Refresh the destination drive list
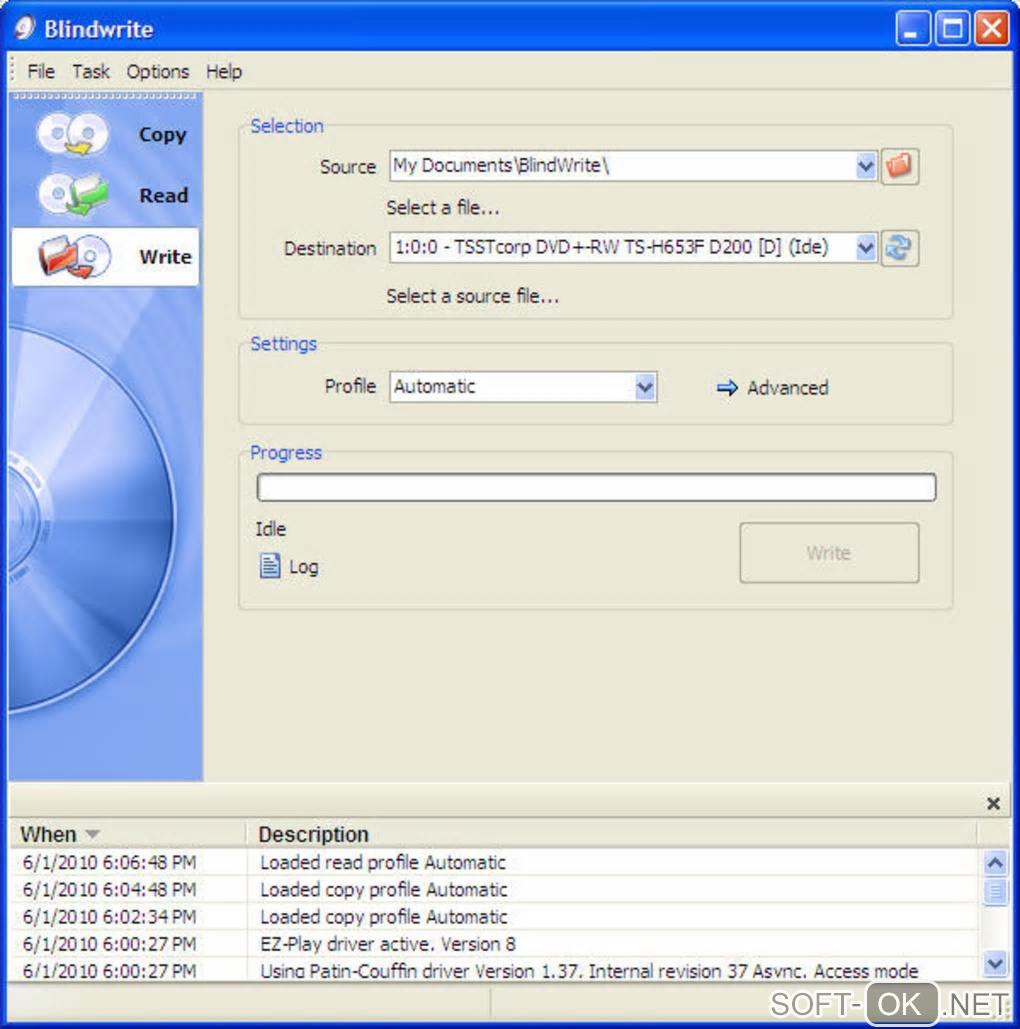 tap(899, 248)
